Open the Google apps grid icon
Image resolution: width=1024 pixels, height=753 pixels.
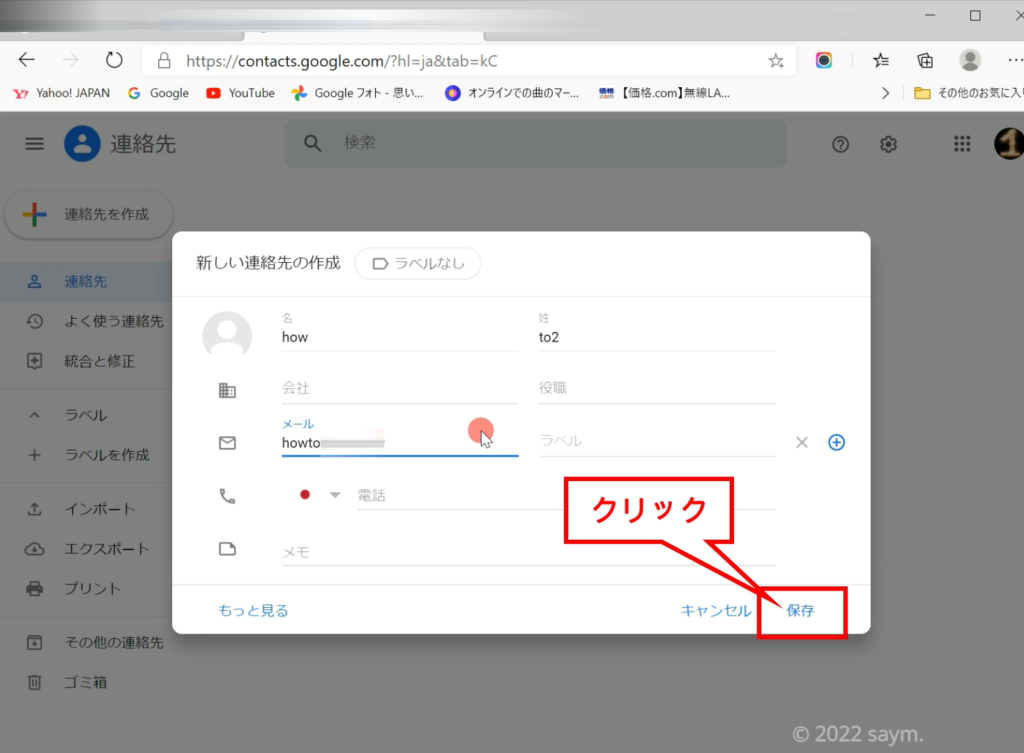[962, 144]
